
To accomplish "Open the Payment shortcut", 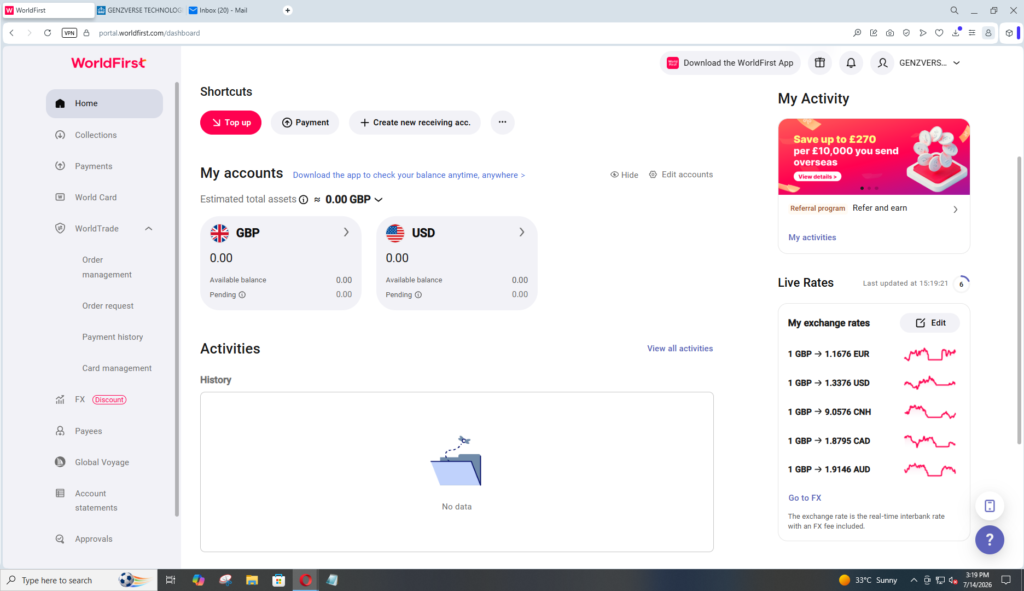I will [x=305, y=122].
